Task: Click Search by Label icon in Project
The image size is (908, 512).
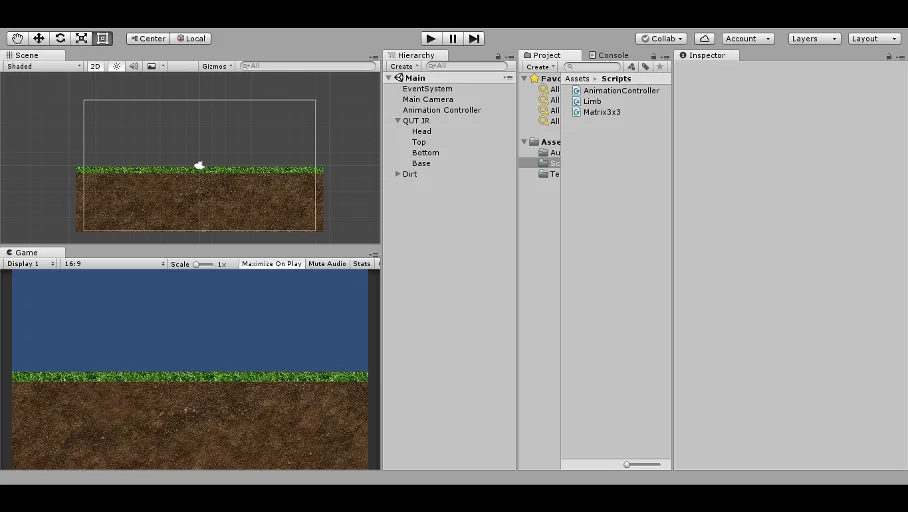Action: [x=645, y=67]
